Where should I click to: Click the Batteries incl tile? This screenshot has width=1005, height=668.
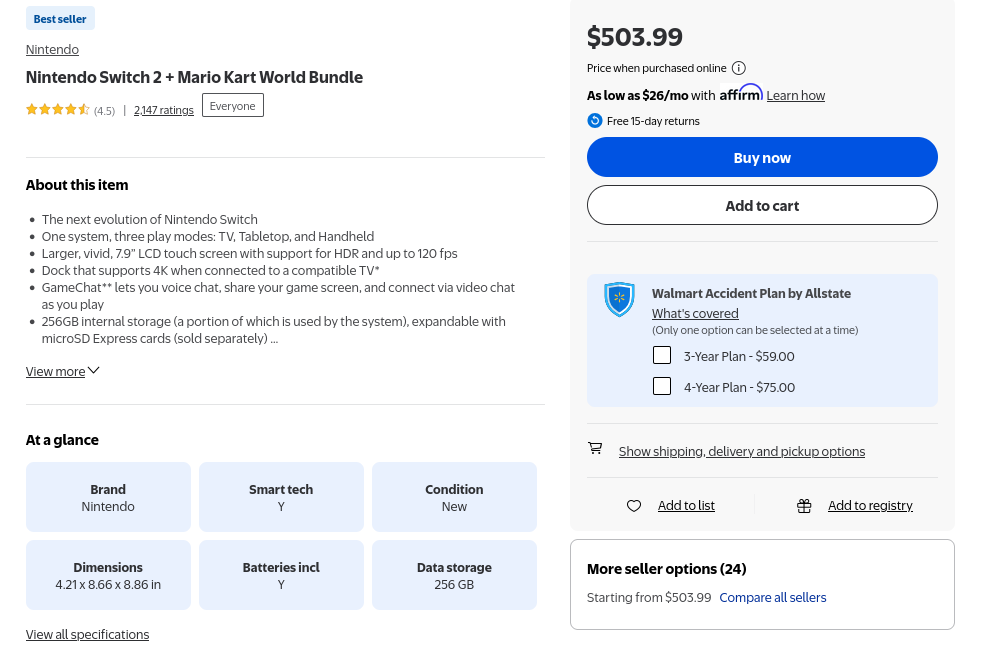(x=281, y=575)
